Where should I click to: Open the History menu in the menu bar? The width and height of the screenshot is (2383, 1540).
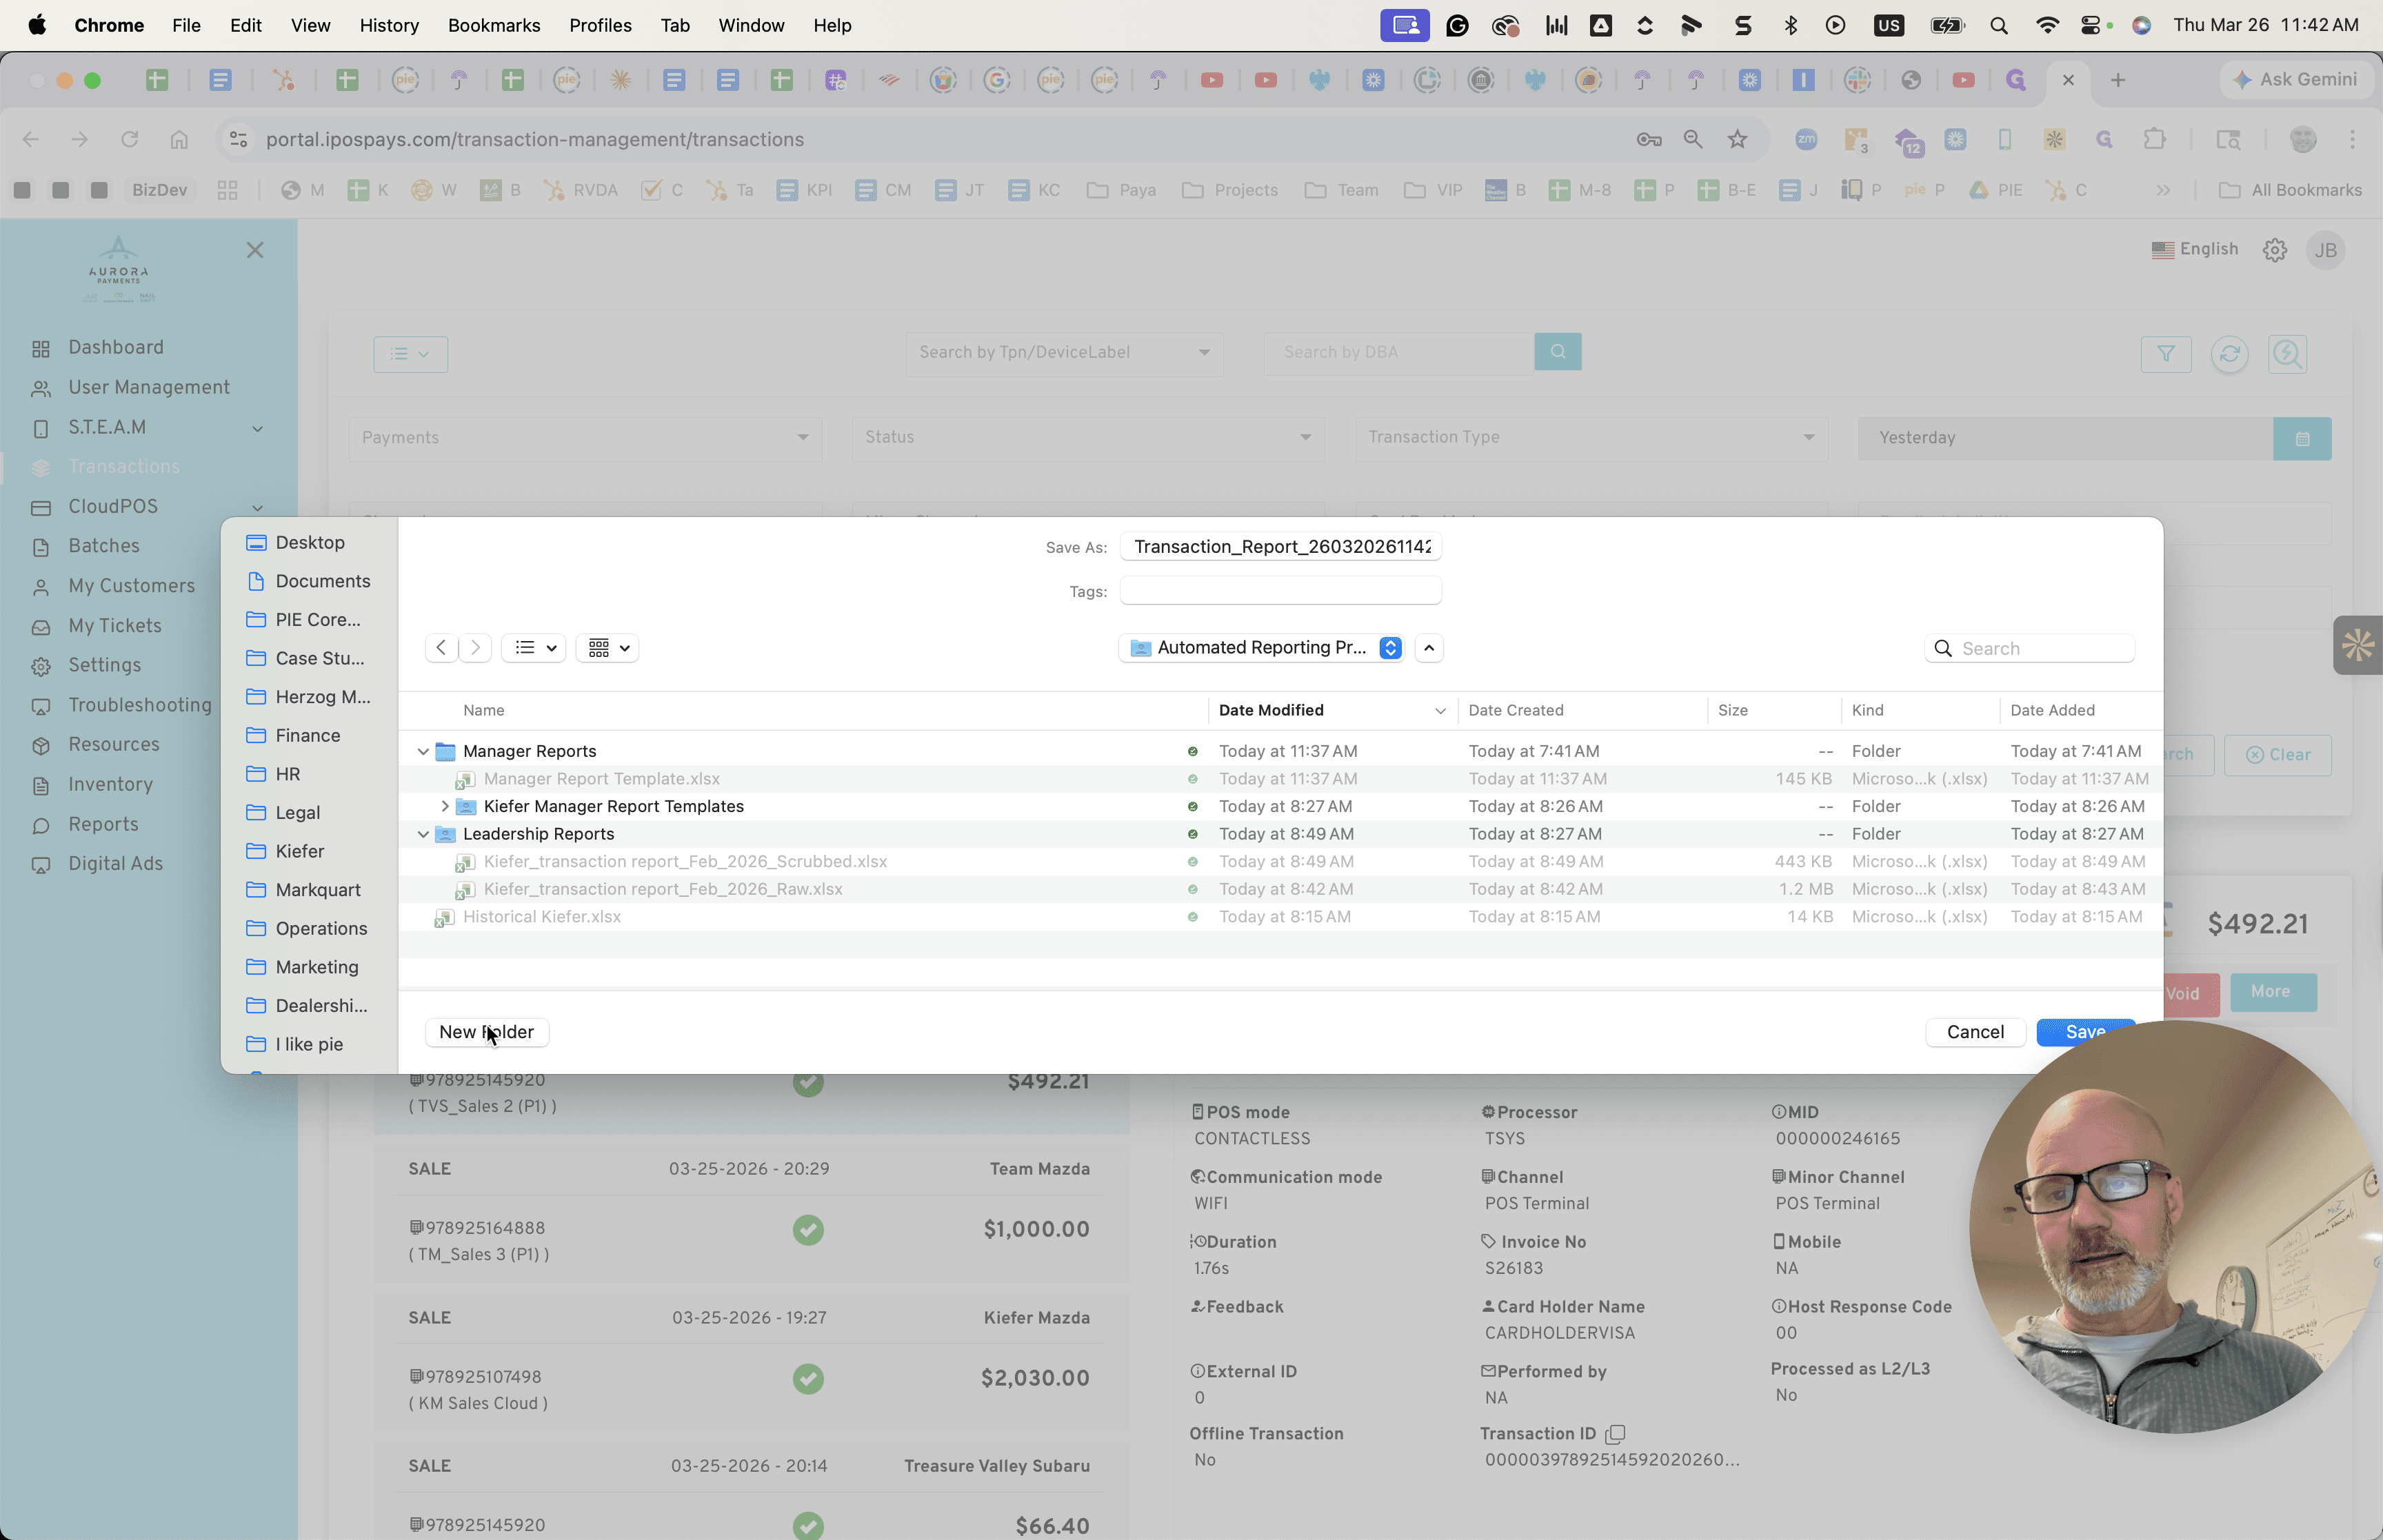click(389, 25)
